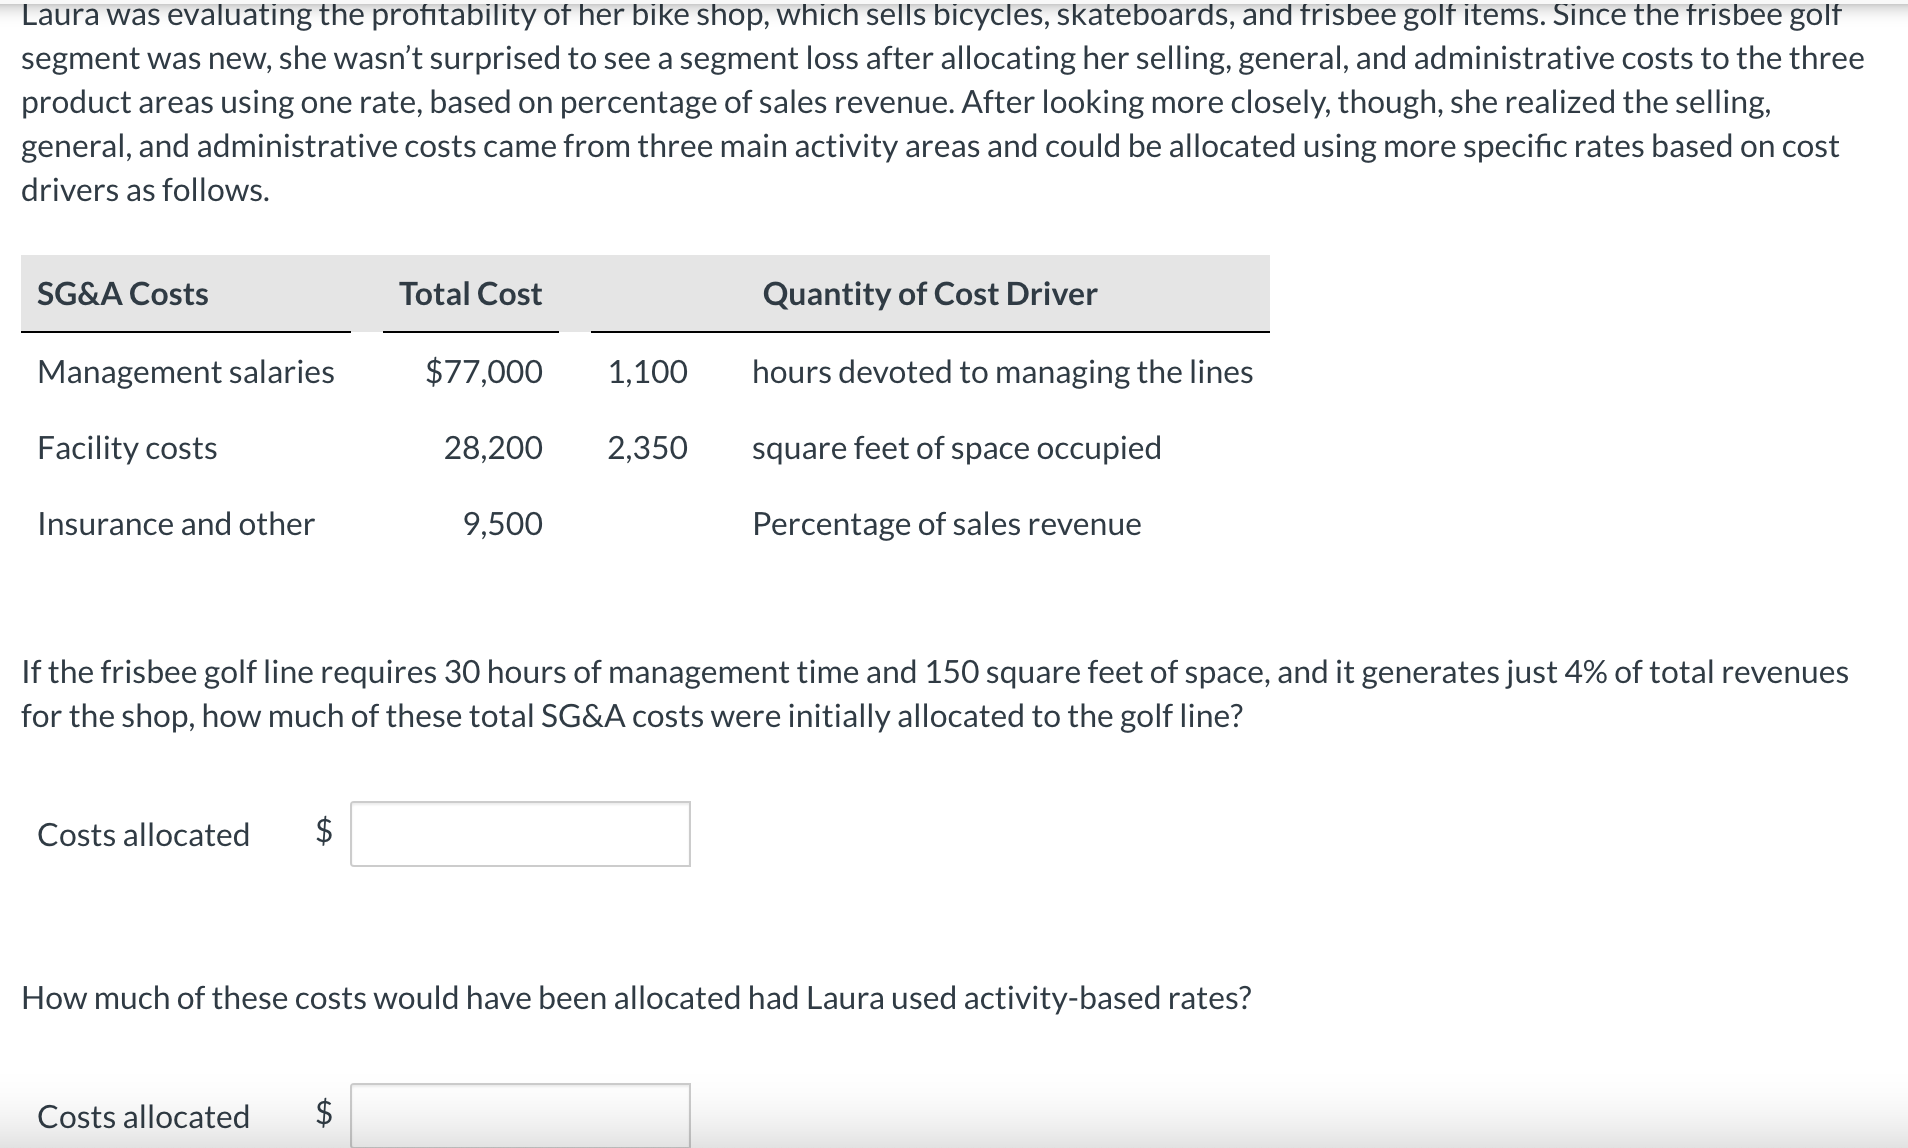The height and width of the screenshot is (1148, 1908).
Task: Click the first Costs allocated label
Action: pos(143,834)
